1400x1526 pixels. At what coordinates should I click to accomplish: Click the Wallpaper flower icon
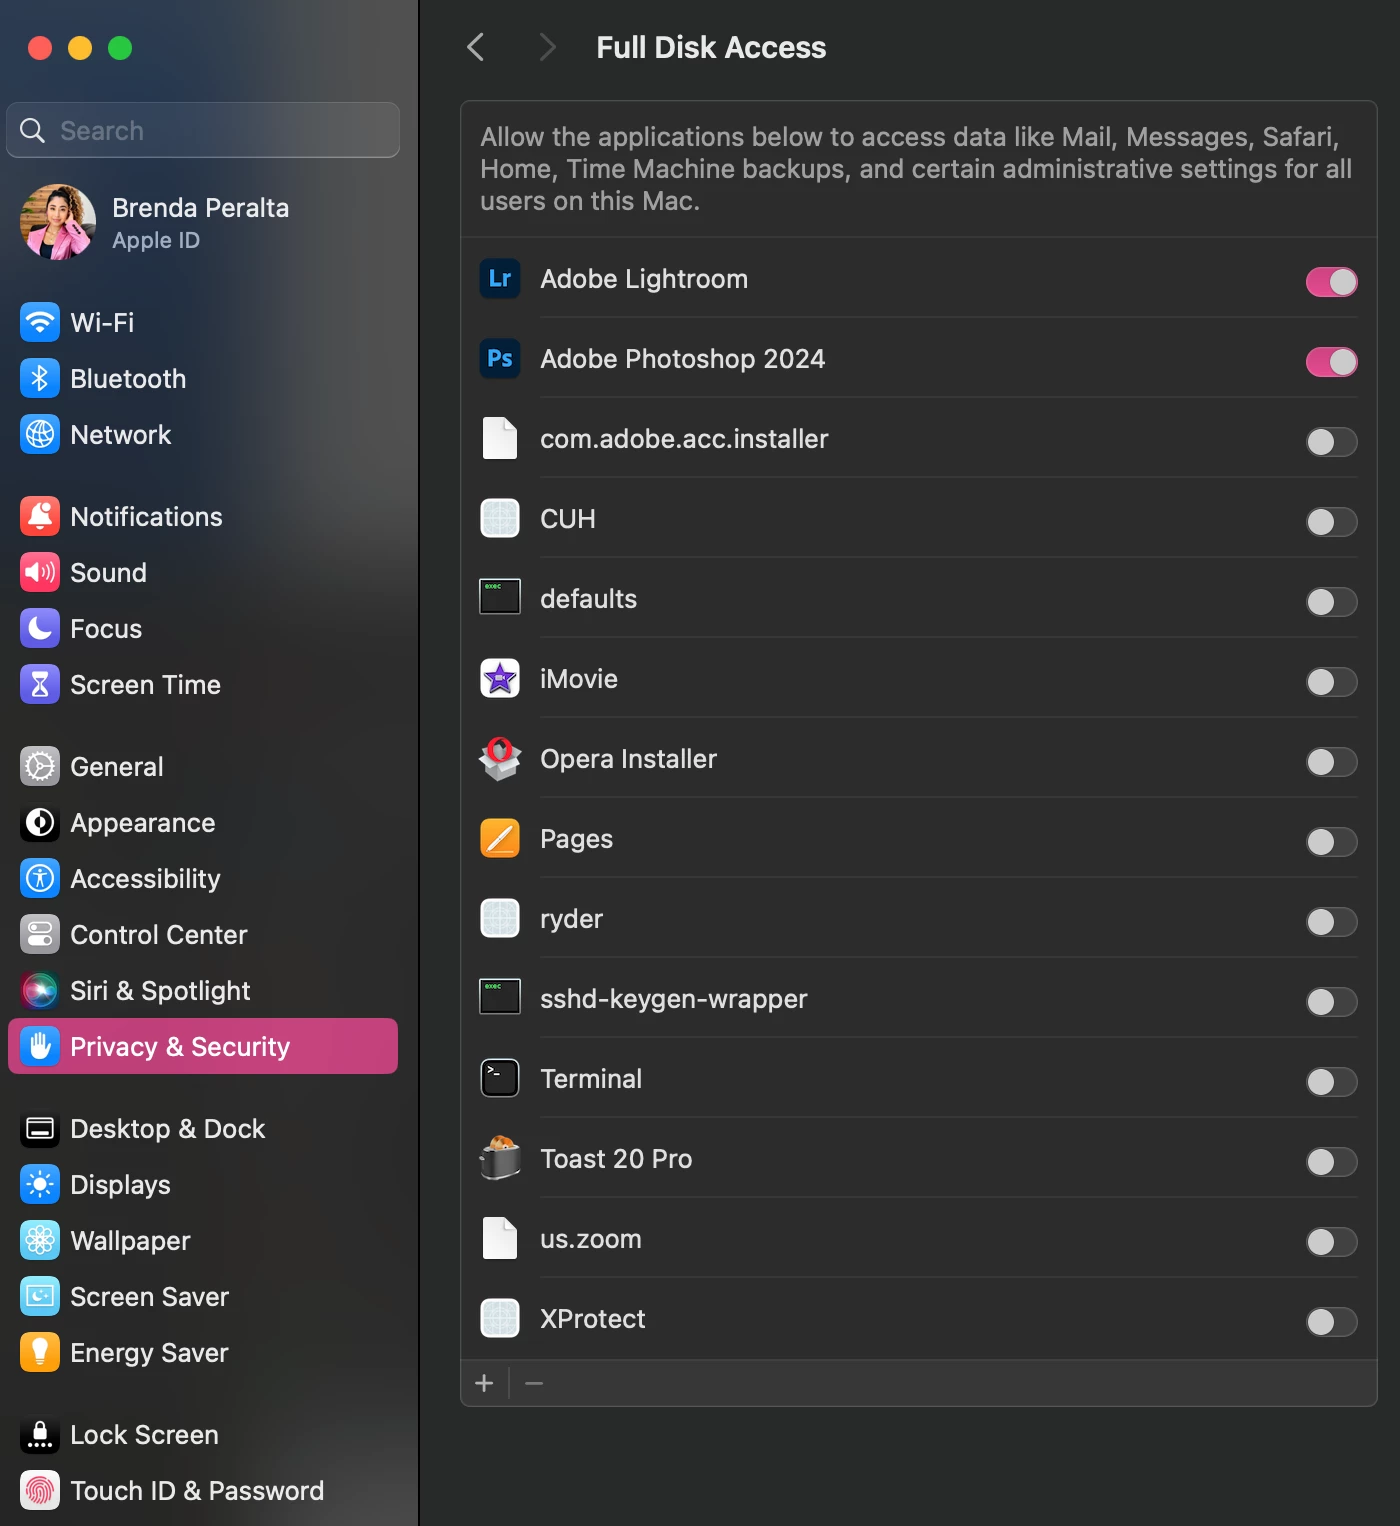tap(40, 1240)
